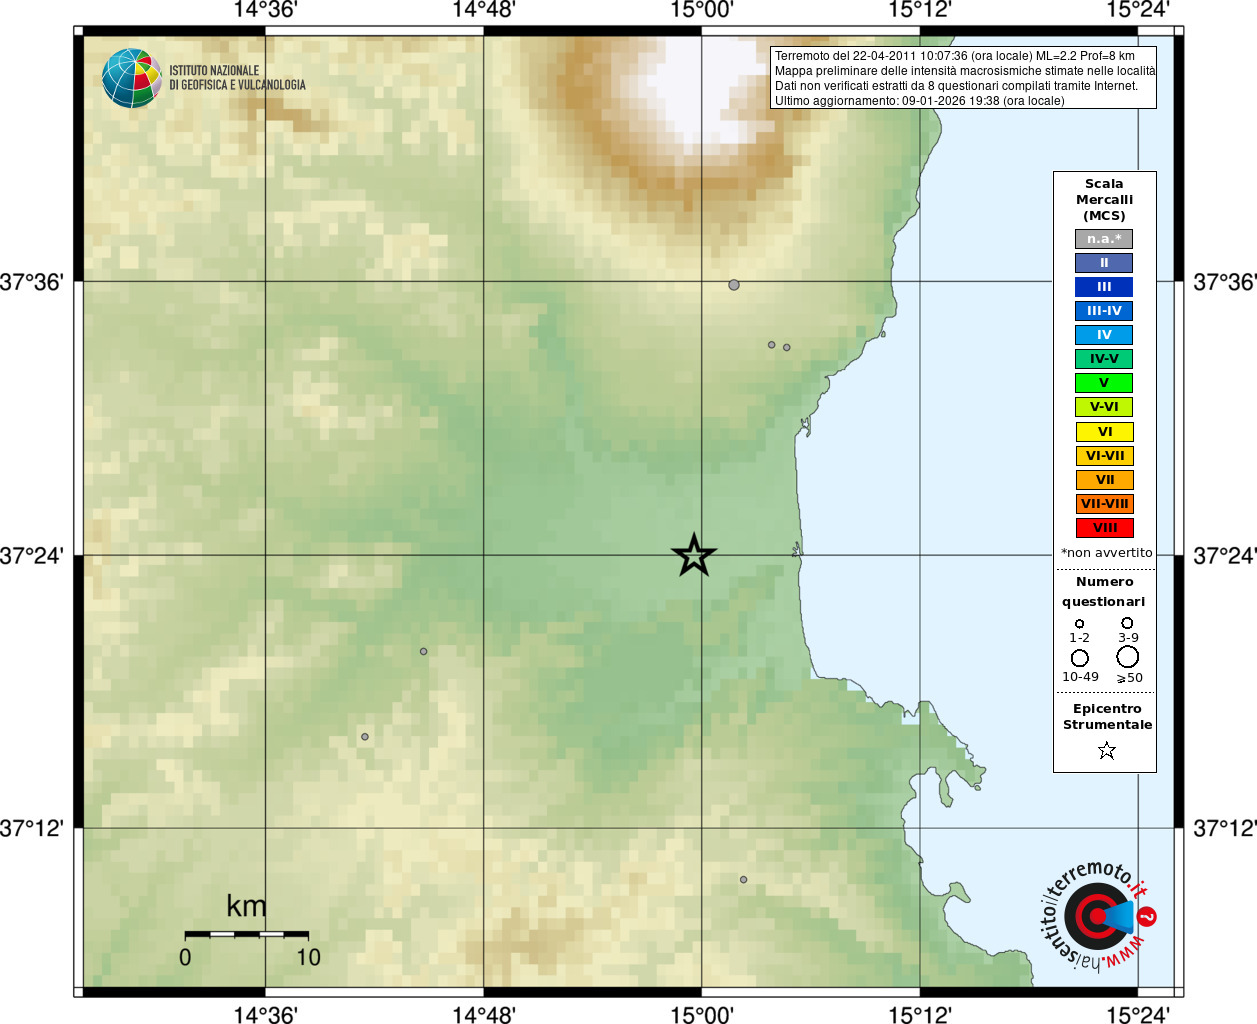1257x1024 pixels.
Task: Click the km scale bar
Action: coord(246,934)
